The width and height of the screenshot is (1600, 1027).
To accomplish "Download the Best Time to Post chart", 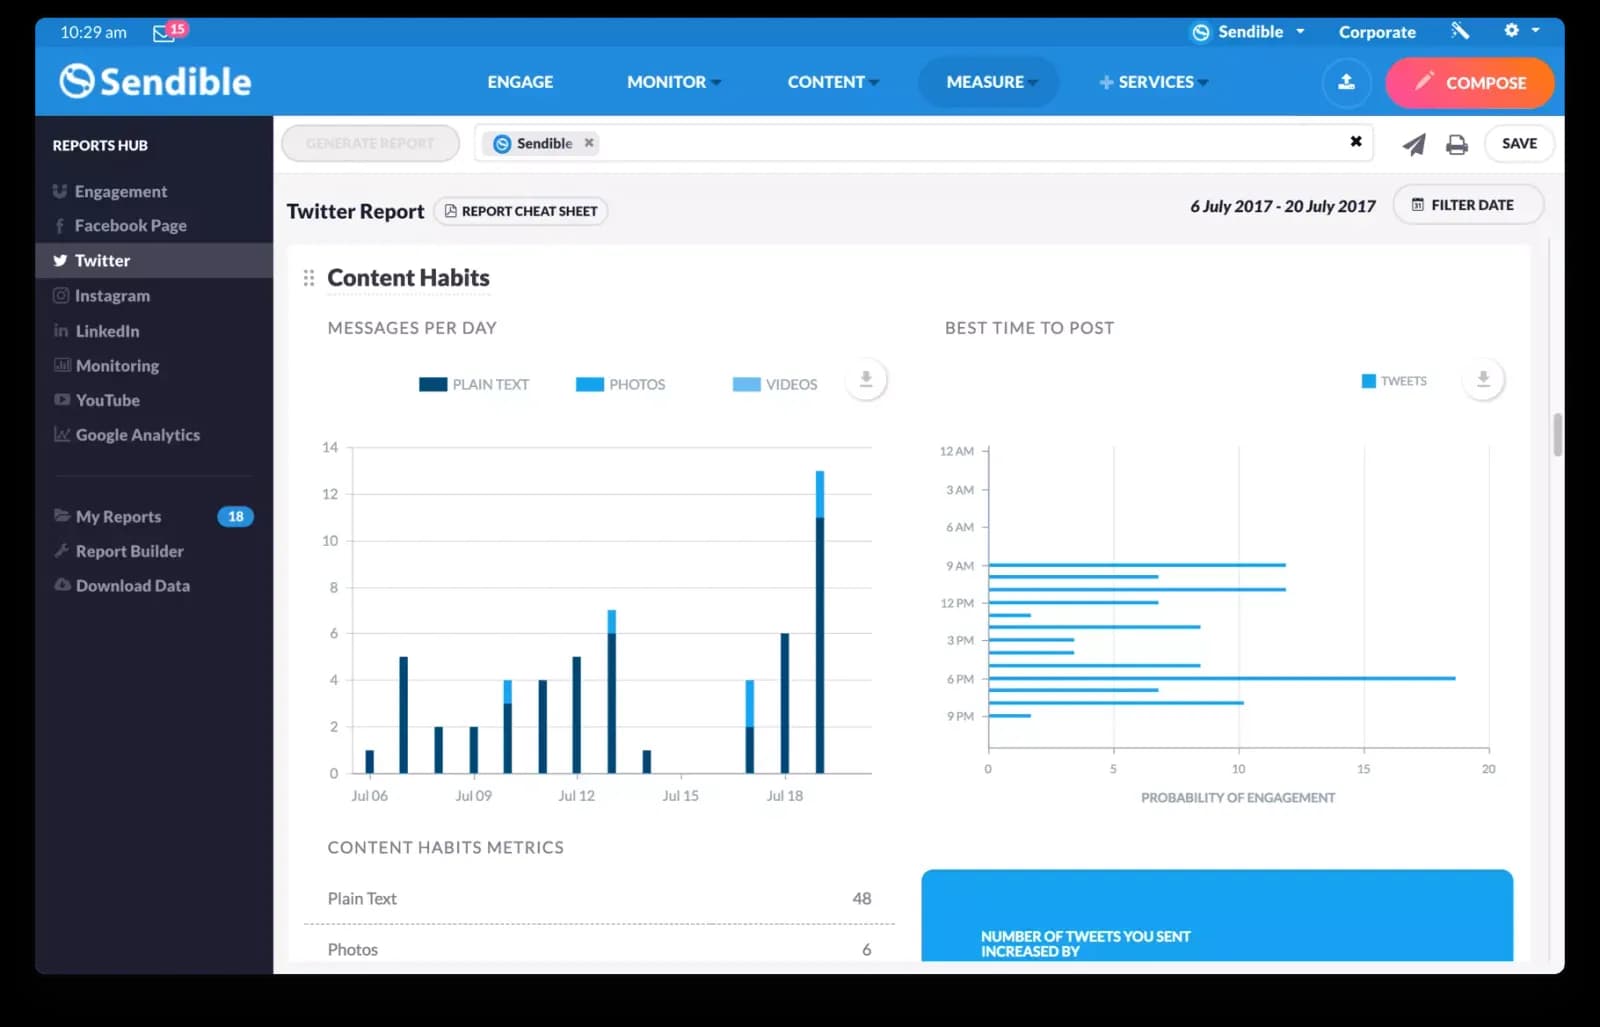I will [1483, 380].
